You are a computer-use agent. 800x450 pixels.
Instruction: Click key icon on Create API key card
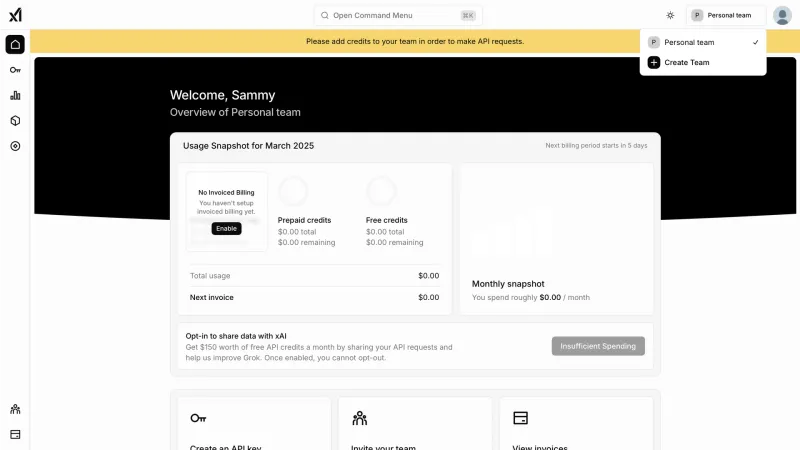[198, 418]
